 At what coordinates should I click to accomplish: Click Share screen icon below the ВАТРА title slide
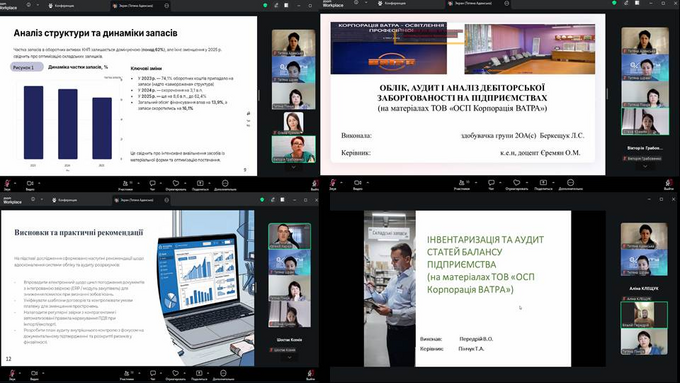click(543, 185)
